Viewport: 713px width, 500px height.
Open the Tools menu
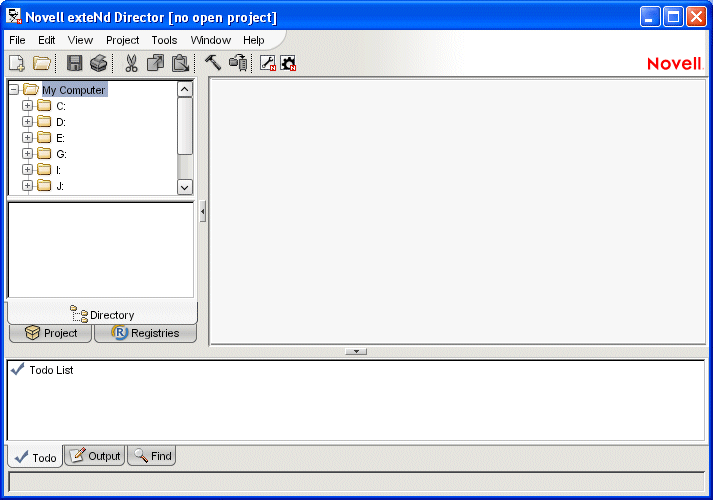164,40
